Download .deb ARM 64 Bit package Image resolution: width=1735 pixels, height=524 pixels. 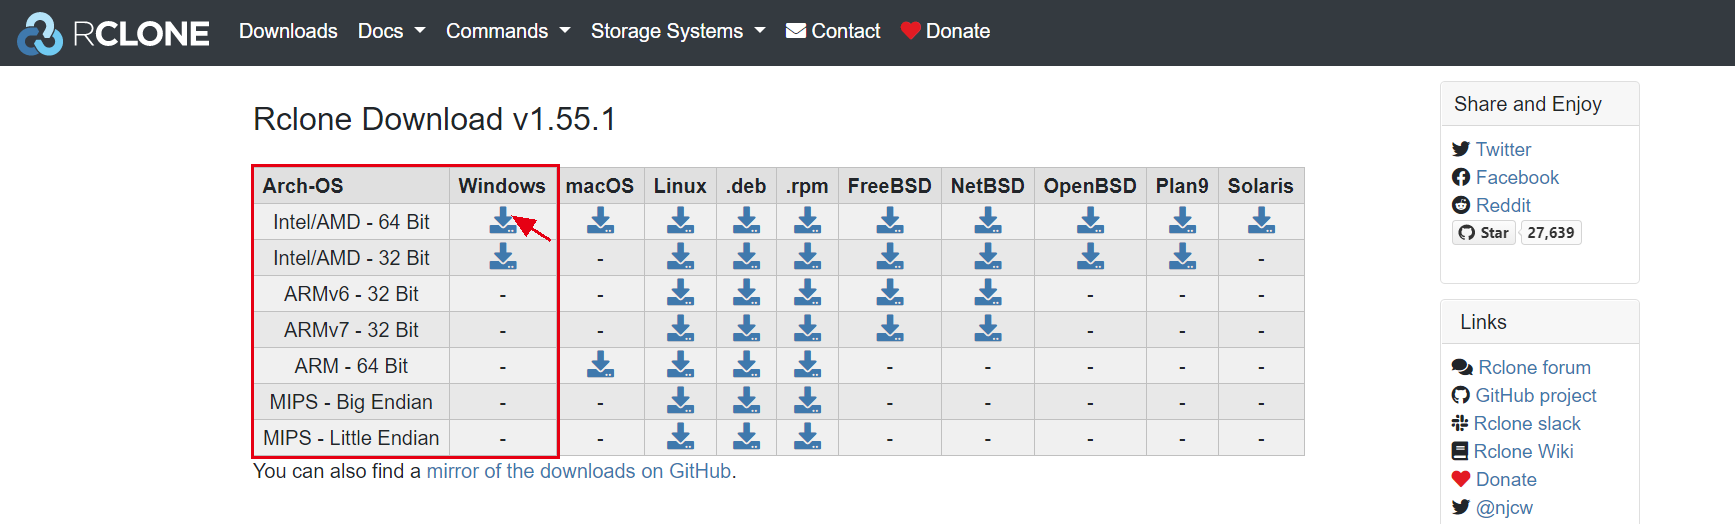tap(746, 365)
